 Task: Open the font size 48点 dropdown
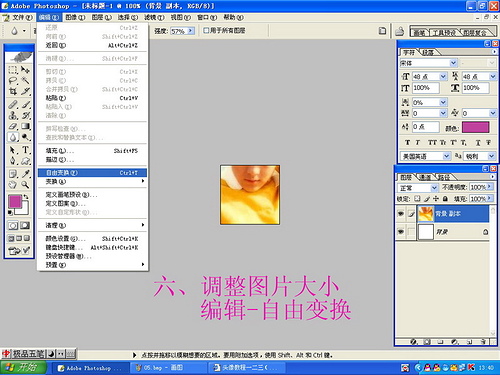[x=443, y=77]
